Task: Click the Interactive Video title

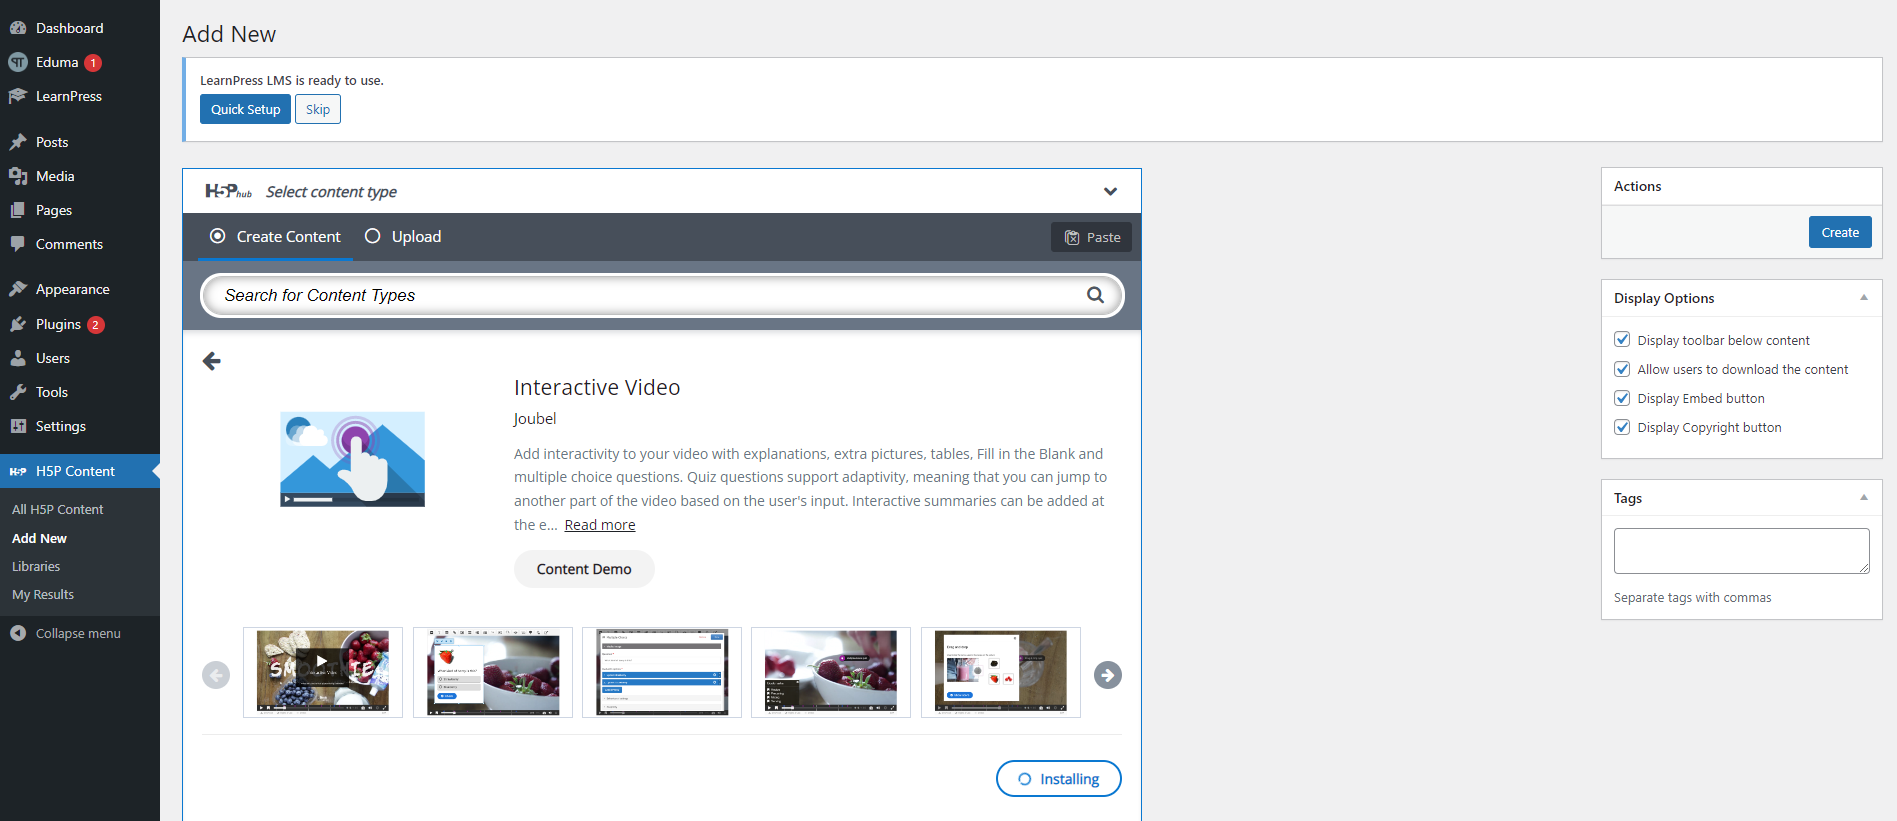Action: [597, 388]
